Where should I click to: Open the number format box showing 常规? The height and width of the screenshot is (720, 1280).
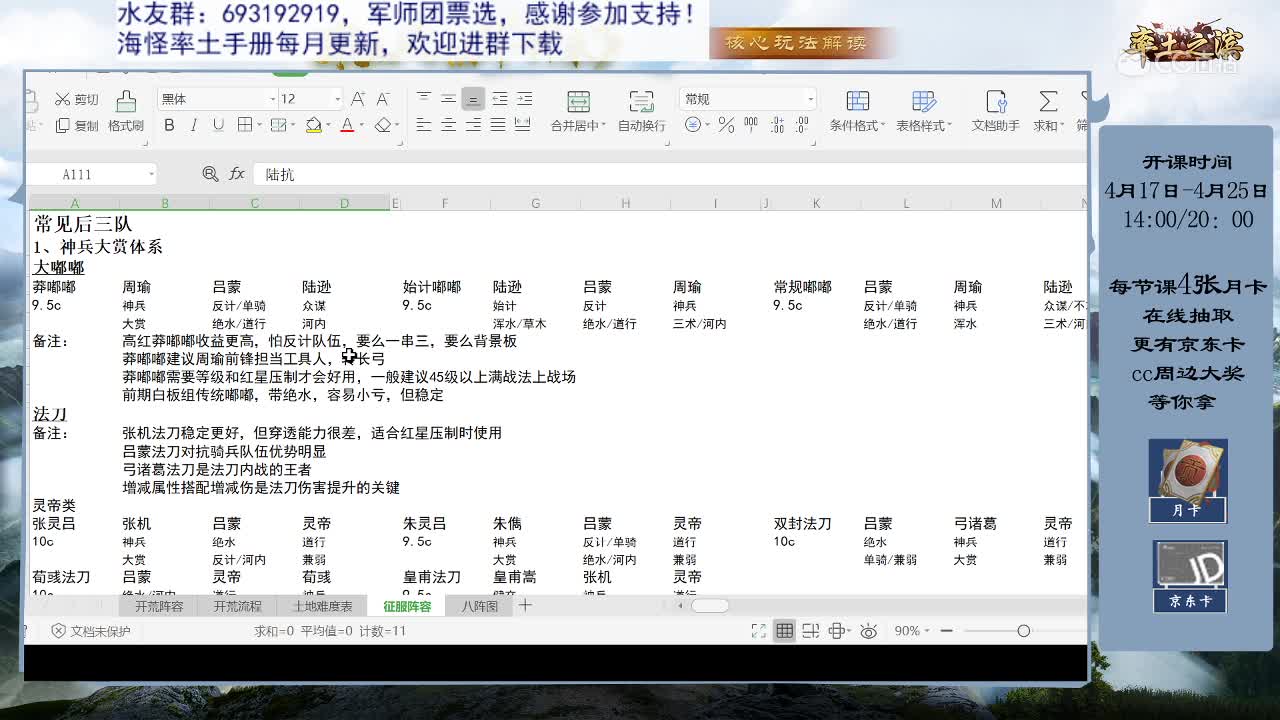point(748,99)
